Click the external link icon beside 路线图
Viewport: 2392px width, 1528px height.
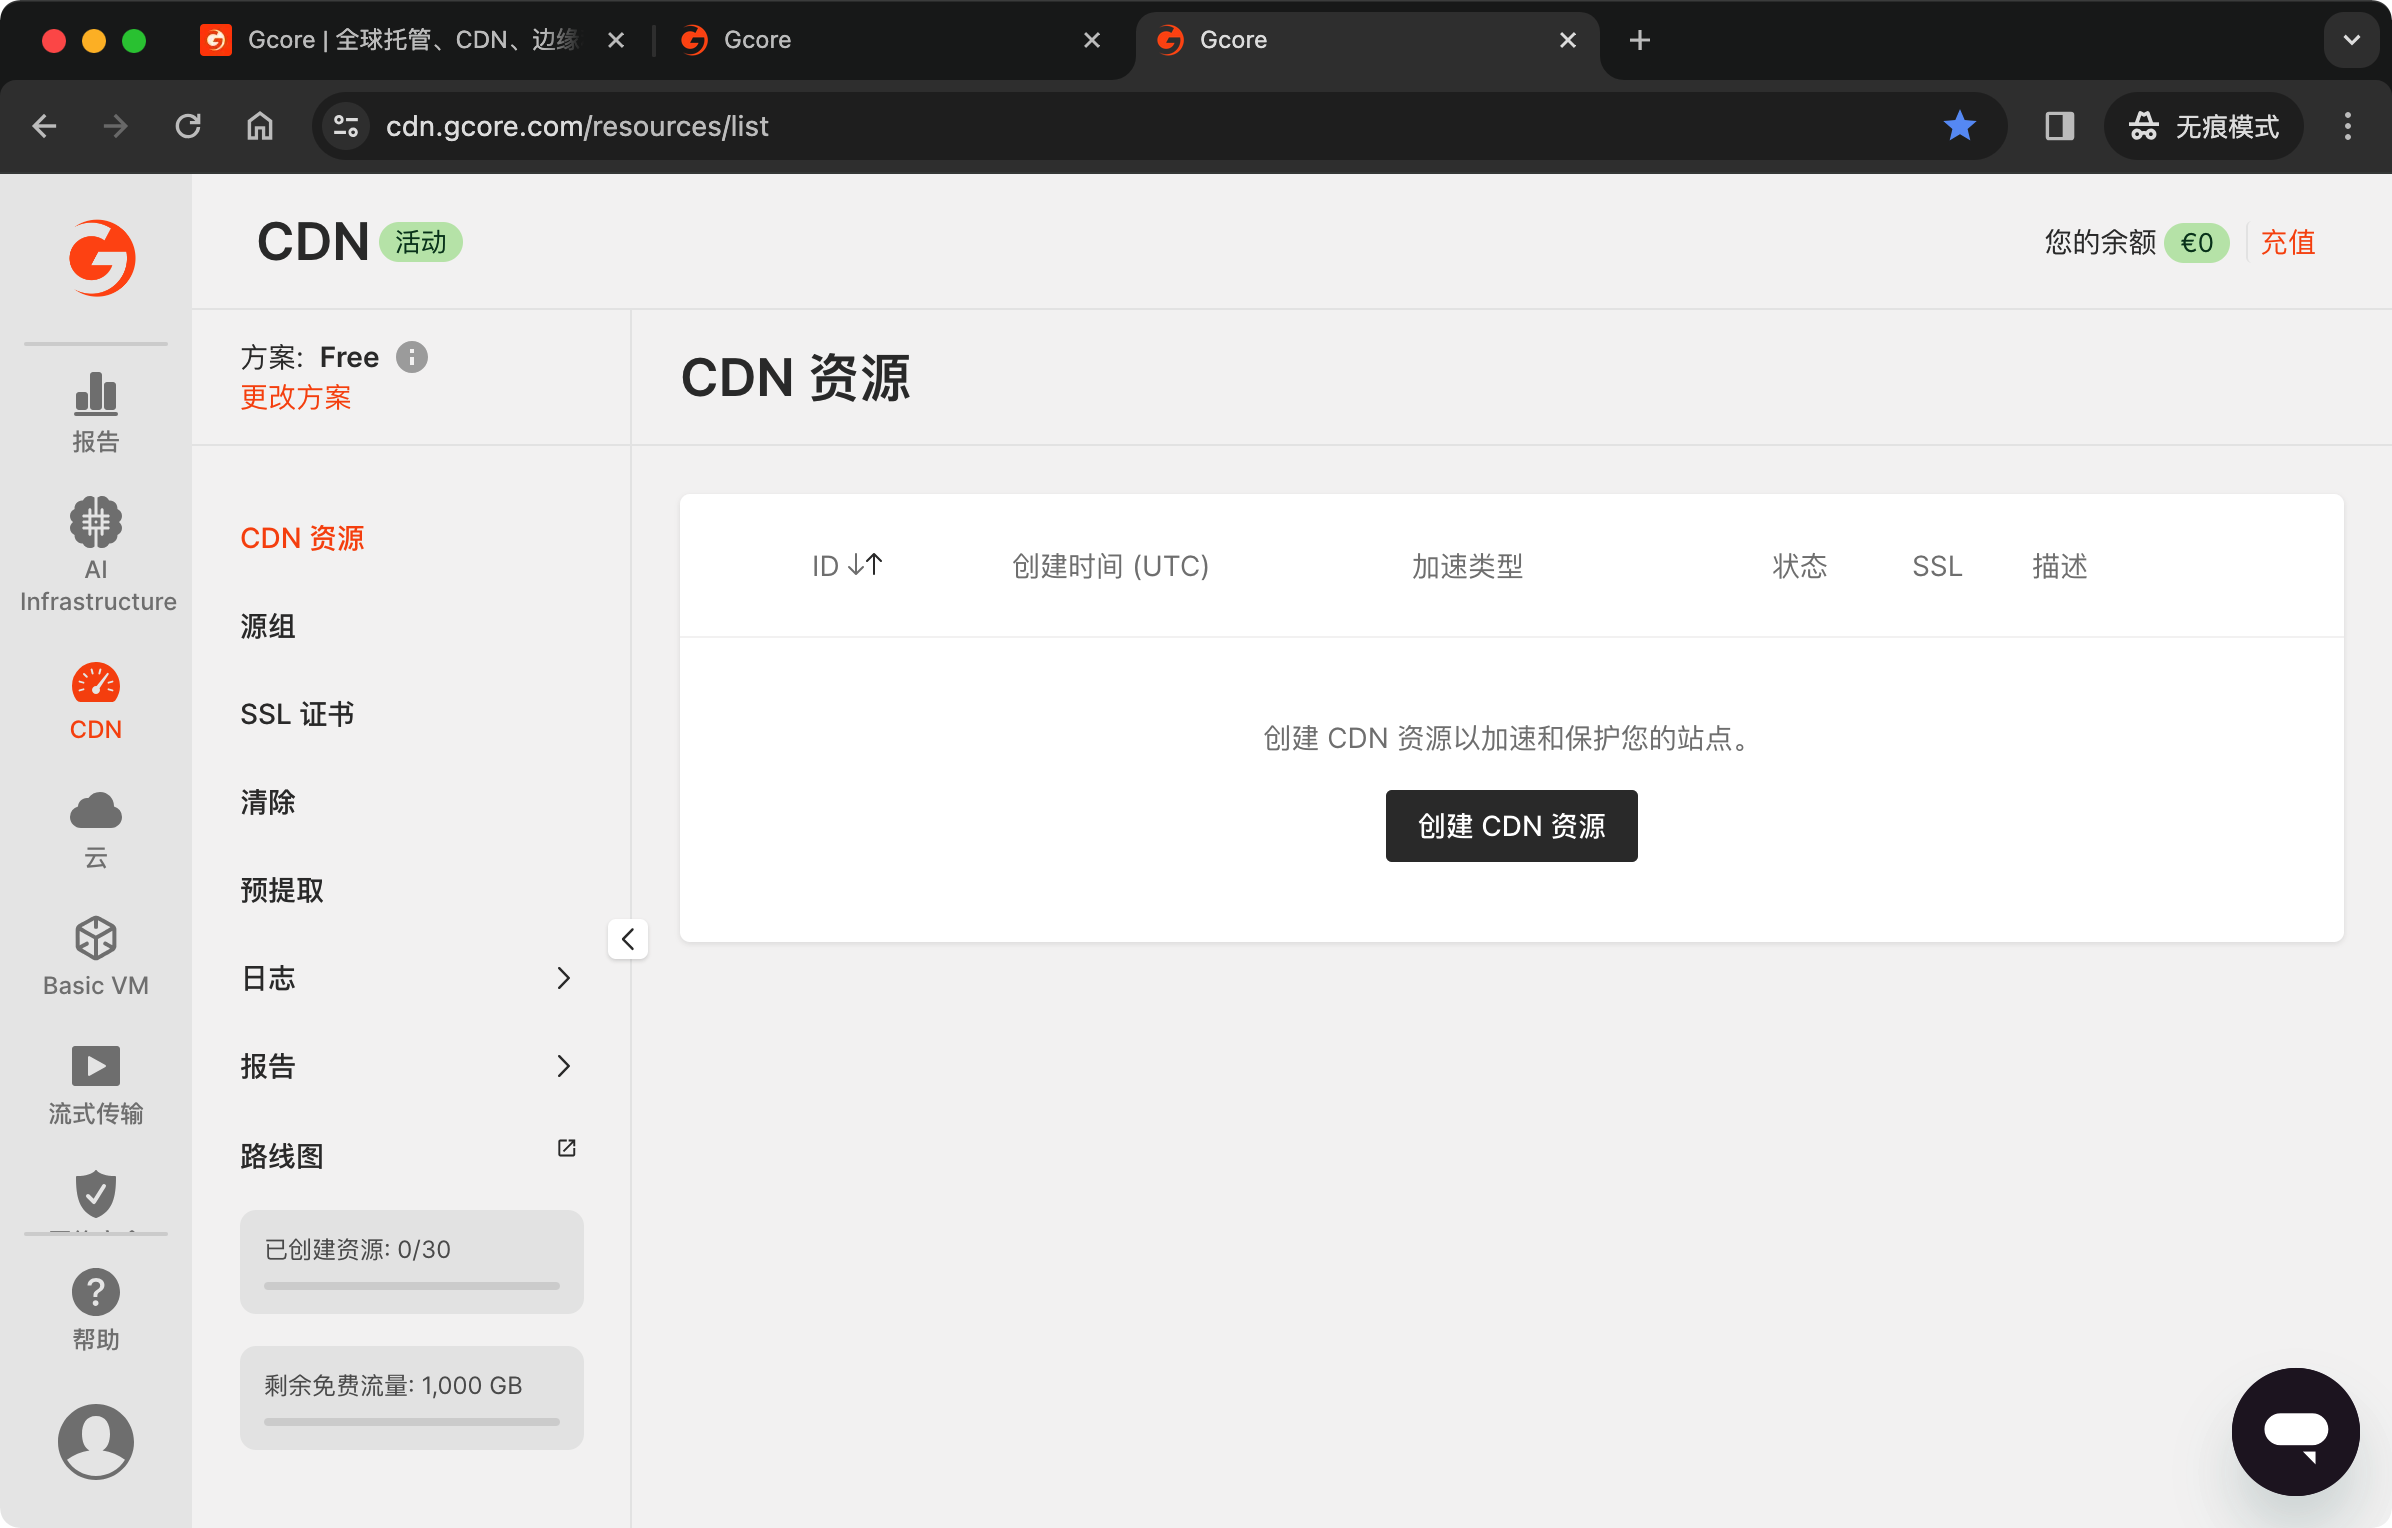(x=566, y=1148)
